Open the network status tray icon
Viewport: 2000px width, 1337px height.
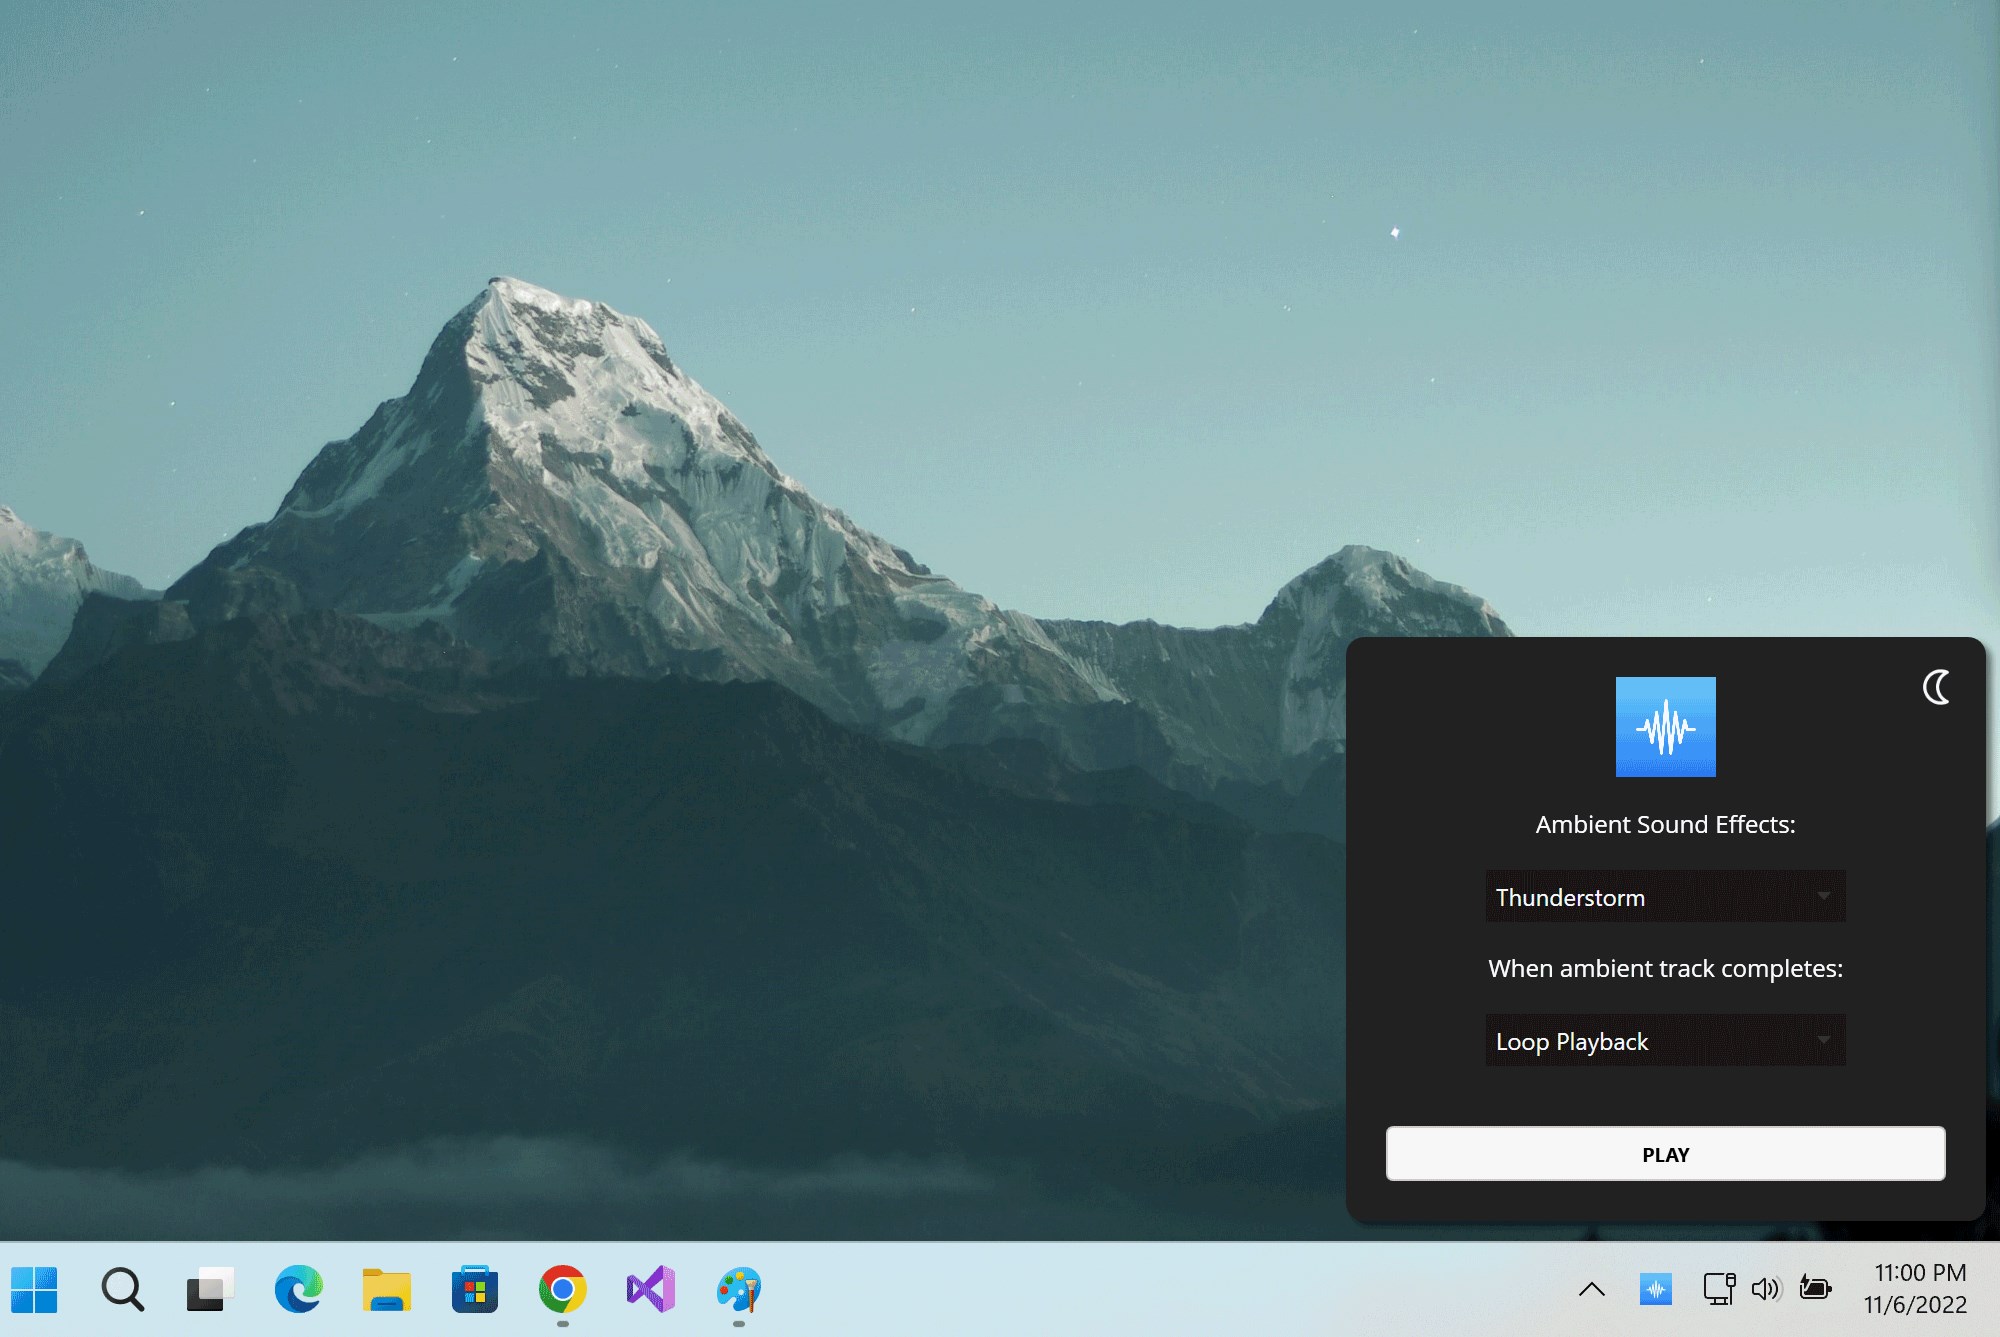point(1718,1289)
